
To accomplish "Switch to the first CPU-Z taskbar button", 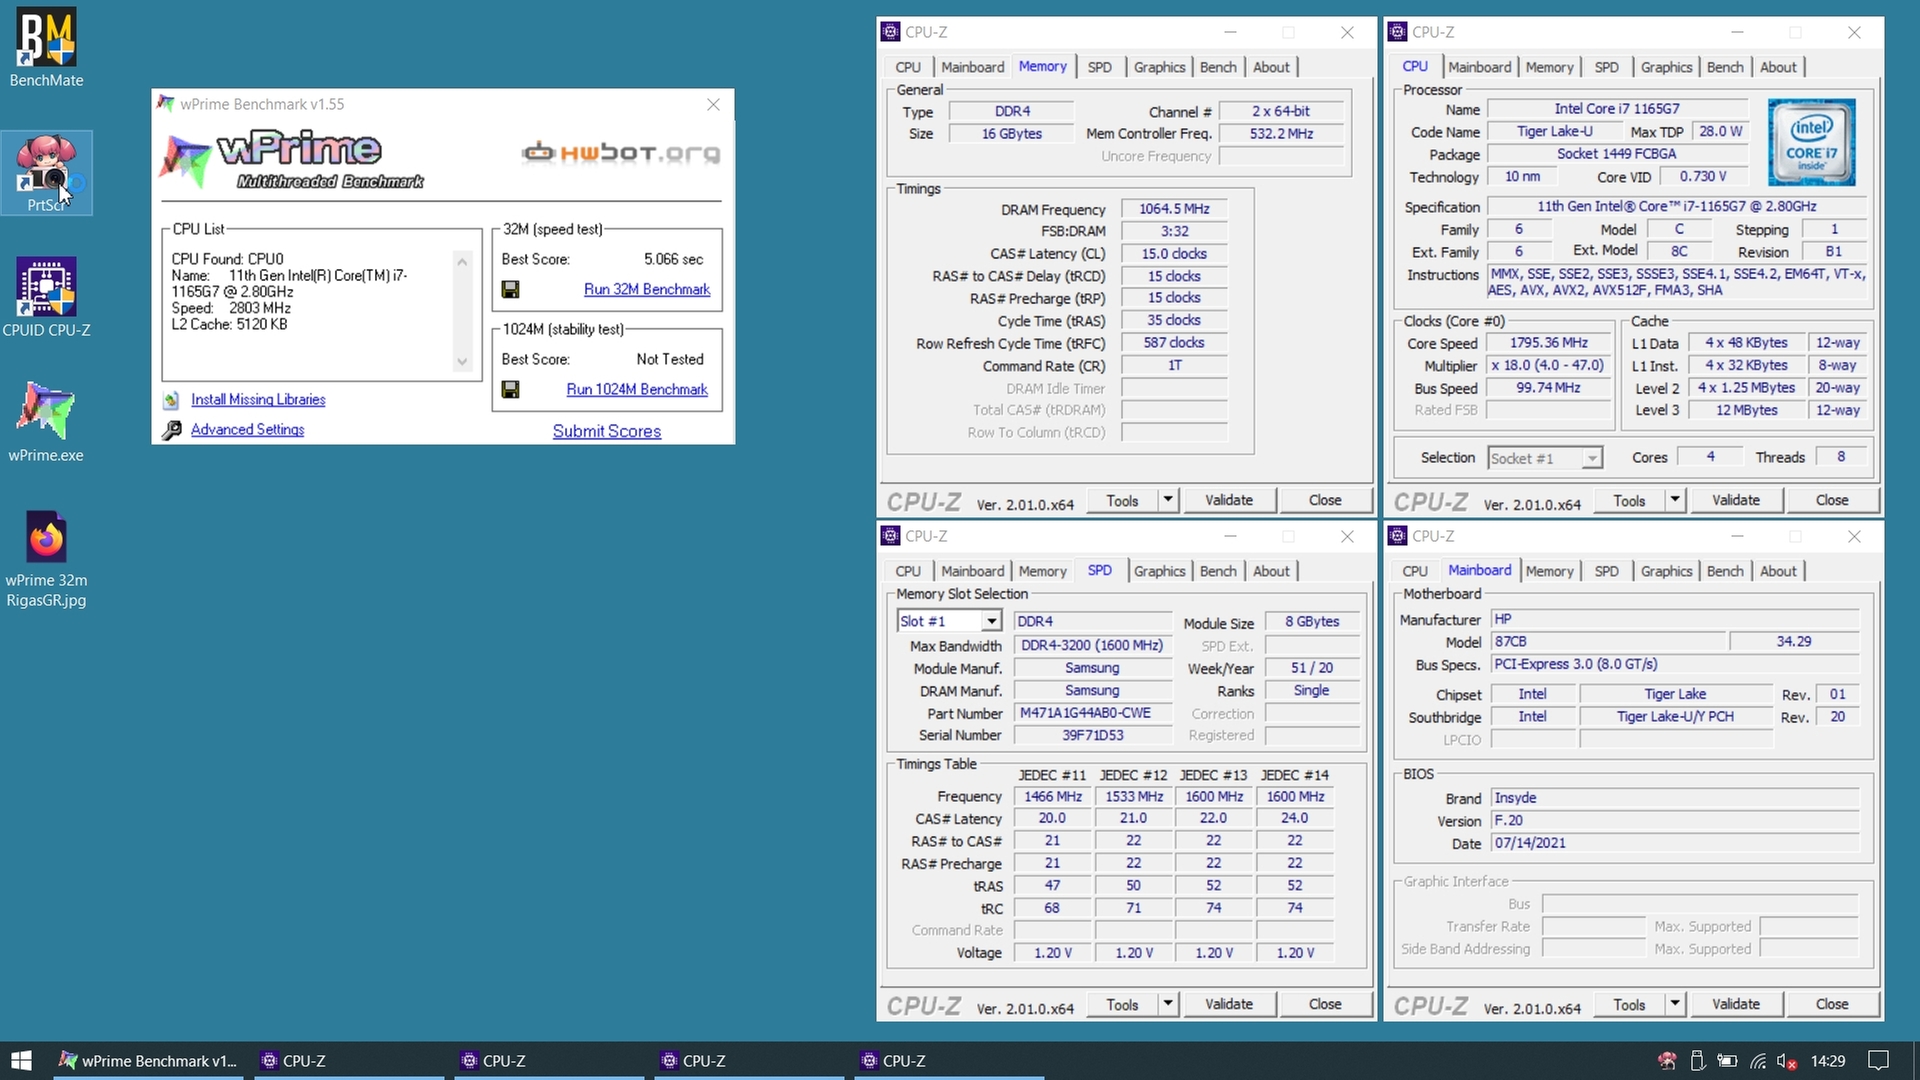I will click(348, 1061).
